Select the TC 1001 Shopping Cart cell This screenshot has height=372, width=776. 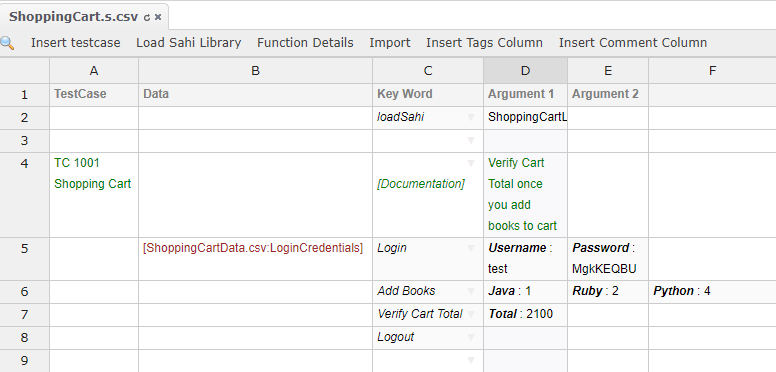pos(94,195)
